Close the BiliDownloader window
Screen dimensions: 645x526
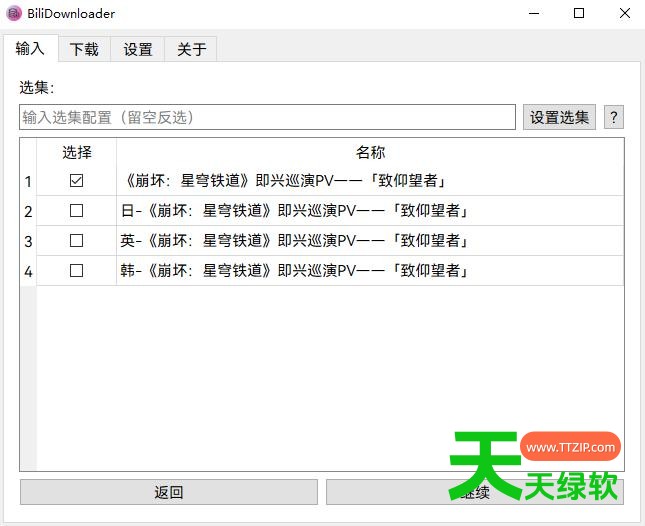(x=624, y=14)
